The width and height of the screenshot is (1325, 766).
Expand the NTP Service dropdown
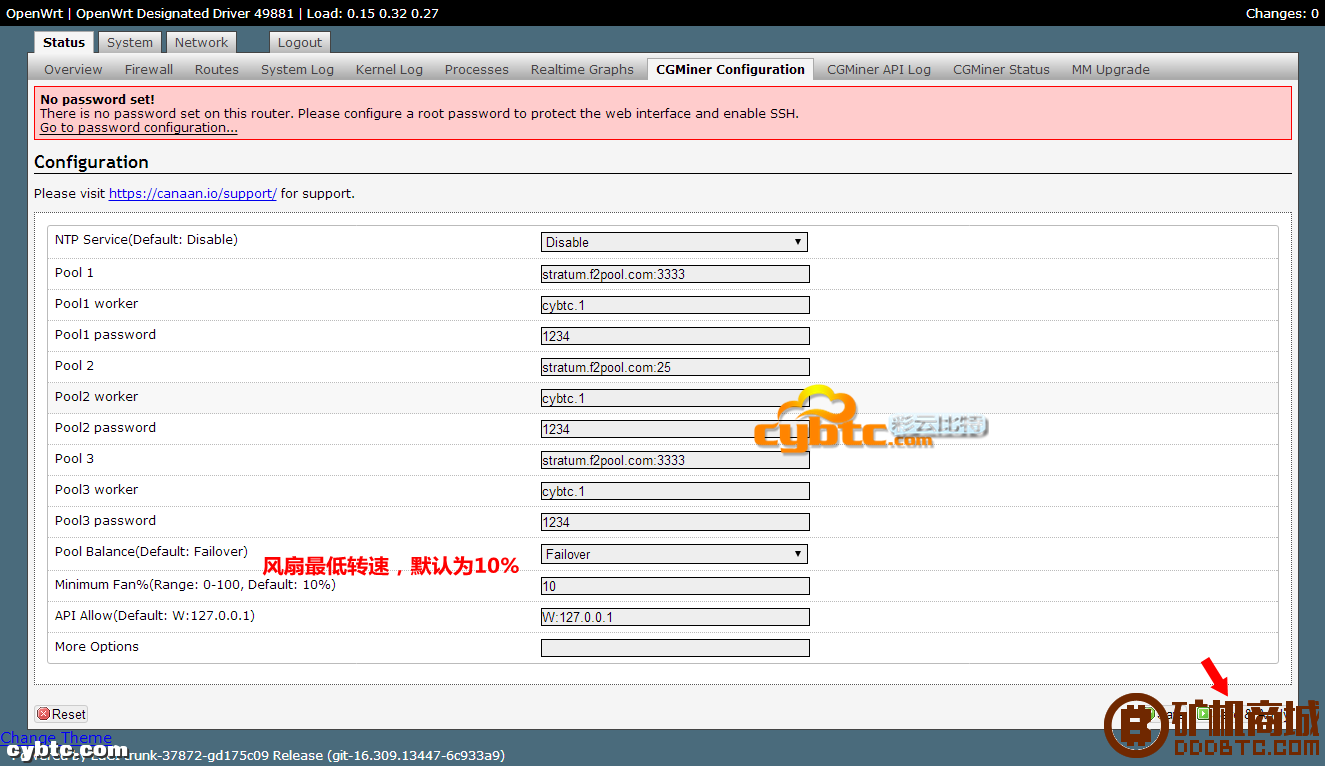click(x=674, y=242)
